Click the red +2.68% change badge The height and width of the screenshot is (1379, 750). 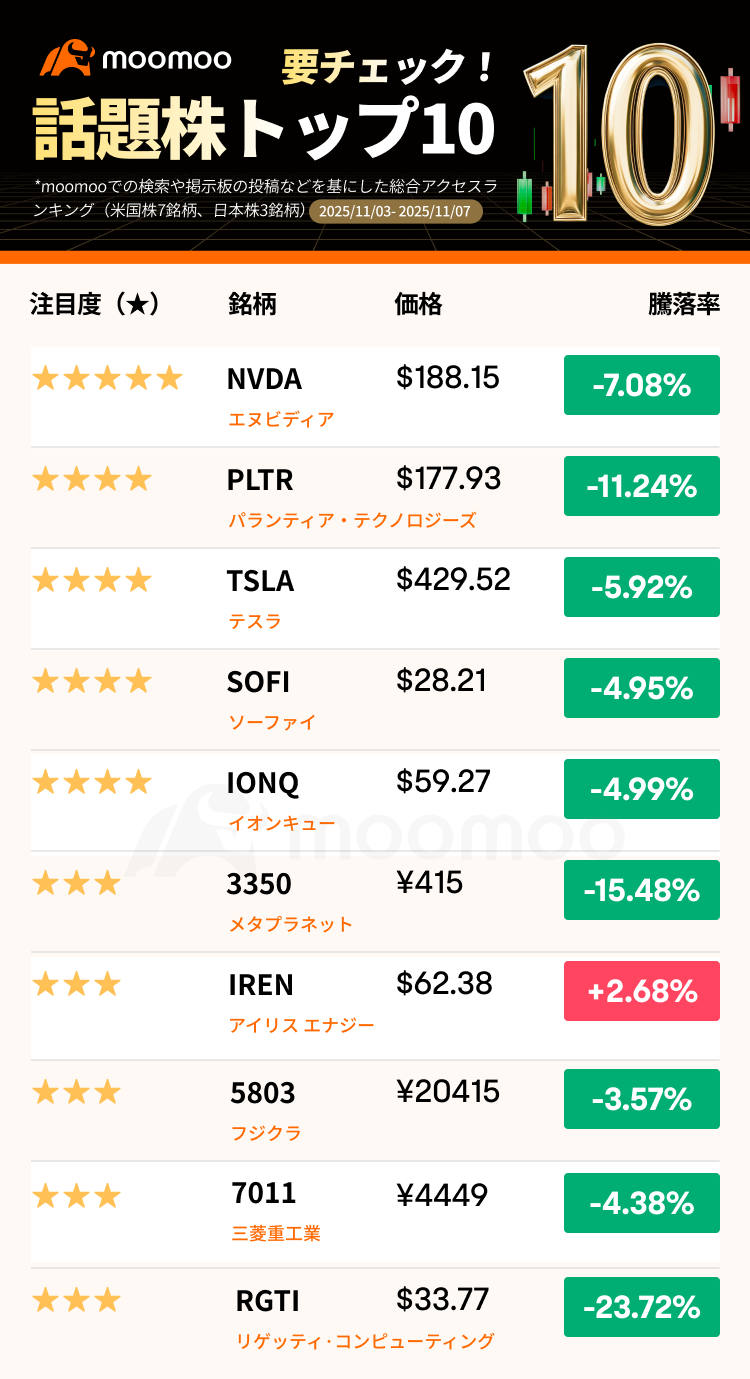[x=641, y=991]
